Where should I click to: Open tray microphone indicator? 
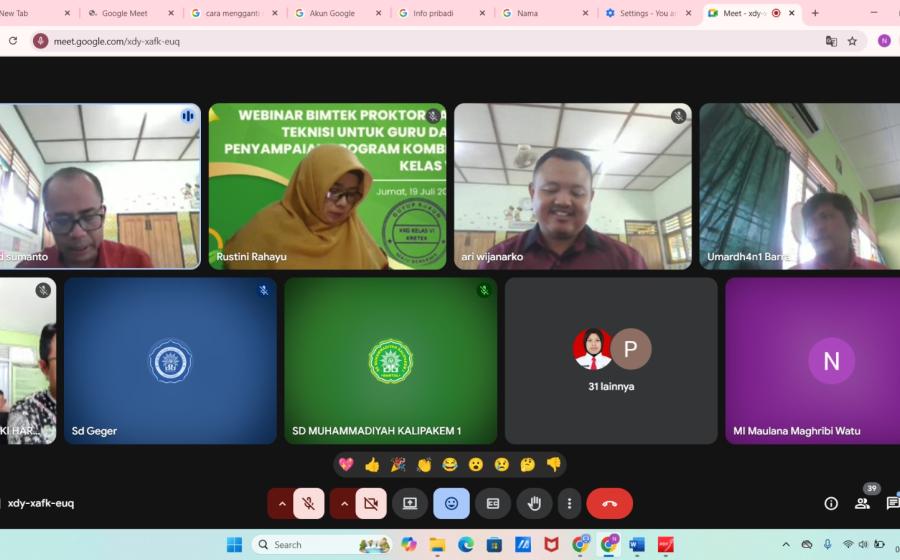(x=827, y=545)
